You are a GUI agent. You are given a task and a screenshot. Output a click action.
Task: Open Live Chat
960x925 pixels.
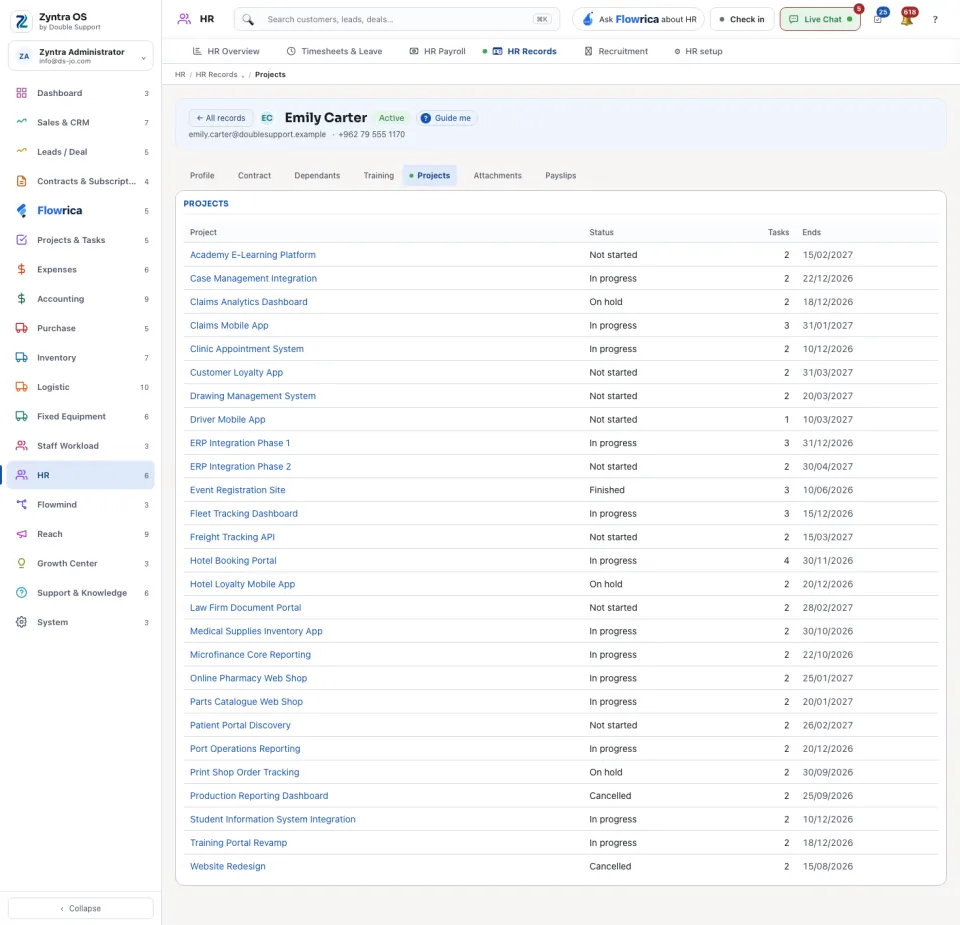(820, 20)
